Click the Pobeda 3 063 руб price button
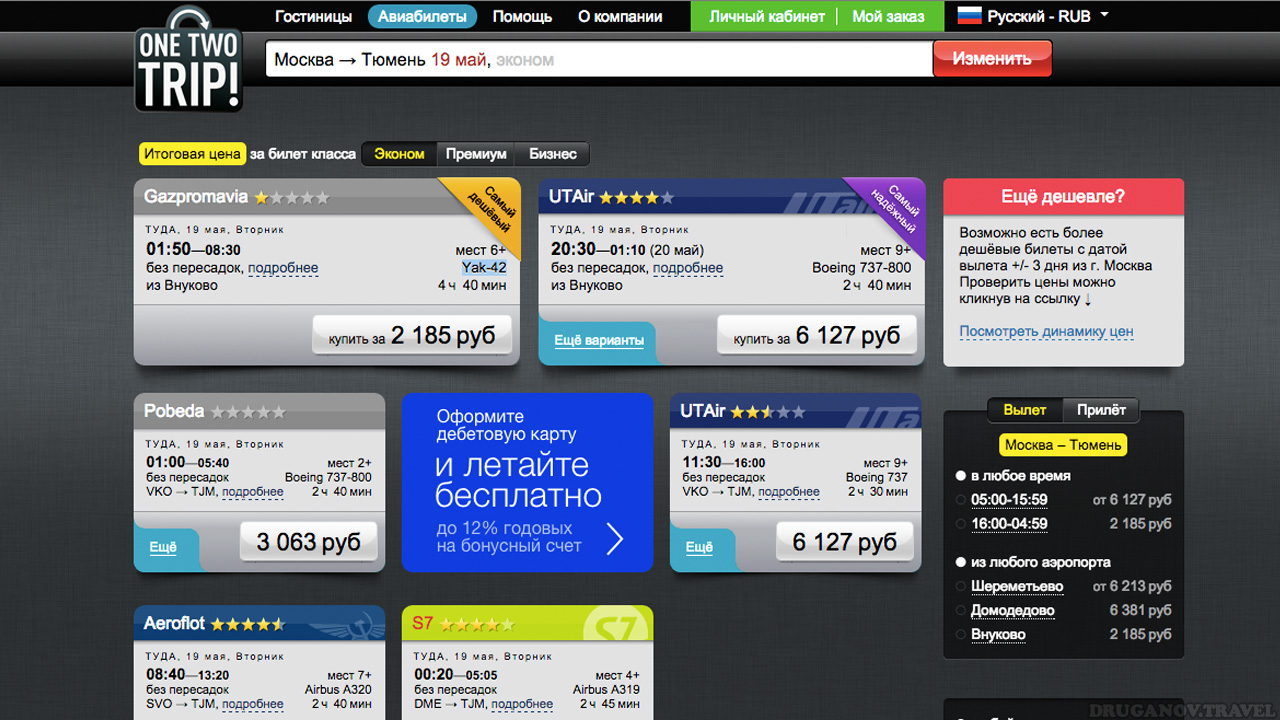 [x=308, y=543]
